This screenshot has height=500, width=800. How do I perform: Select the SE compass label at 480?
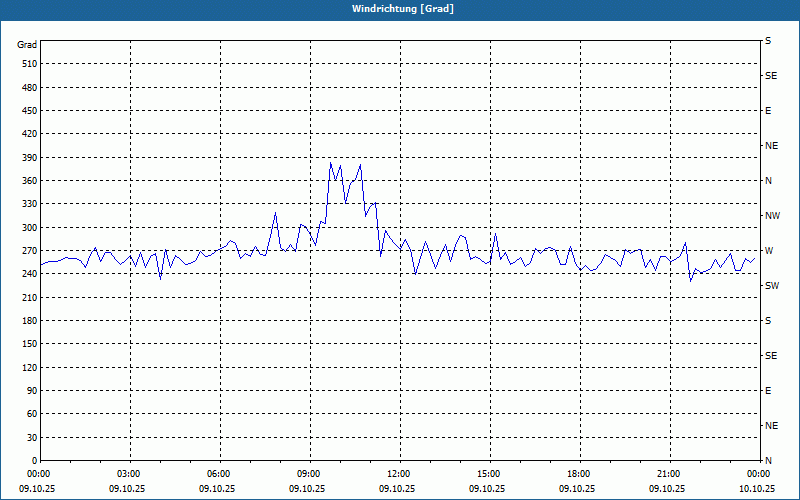tap(771, 76)
